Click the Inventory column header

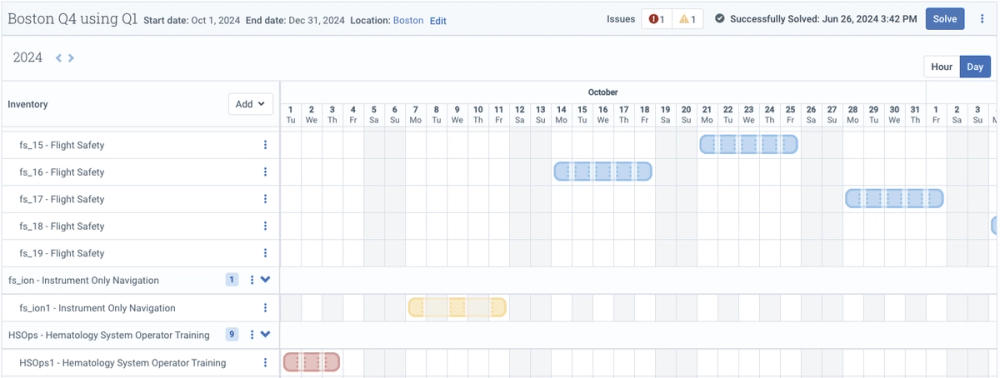pos(27,104)
